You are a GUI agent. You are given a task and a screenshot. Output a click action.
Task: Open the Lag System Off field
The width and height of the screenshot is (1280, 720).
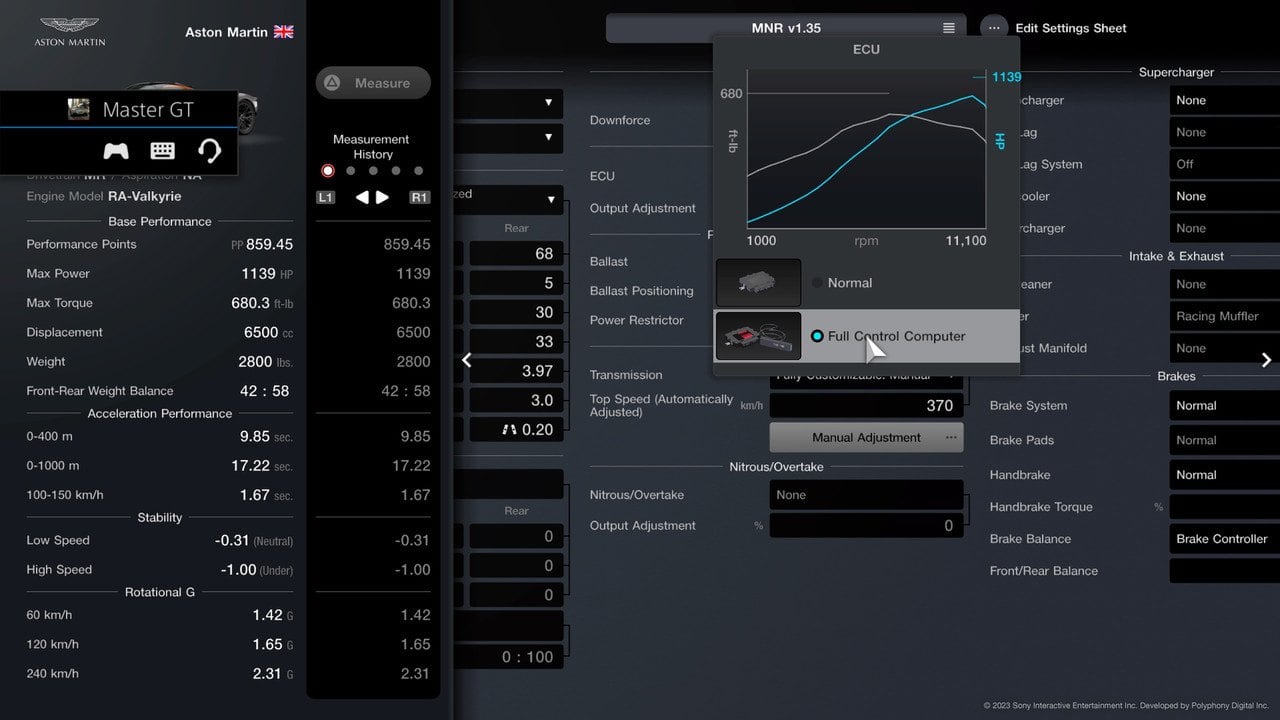1224,164
